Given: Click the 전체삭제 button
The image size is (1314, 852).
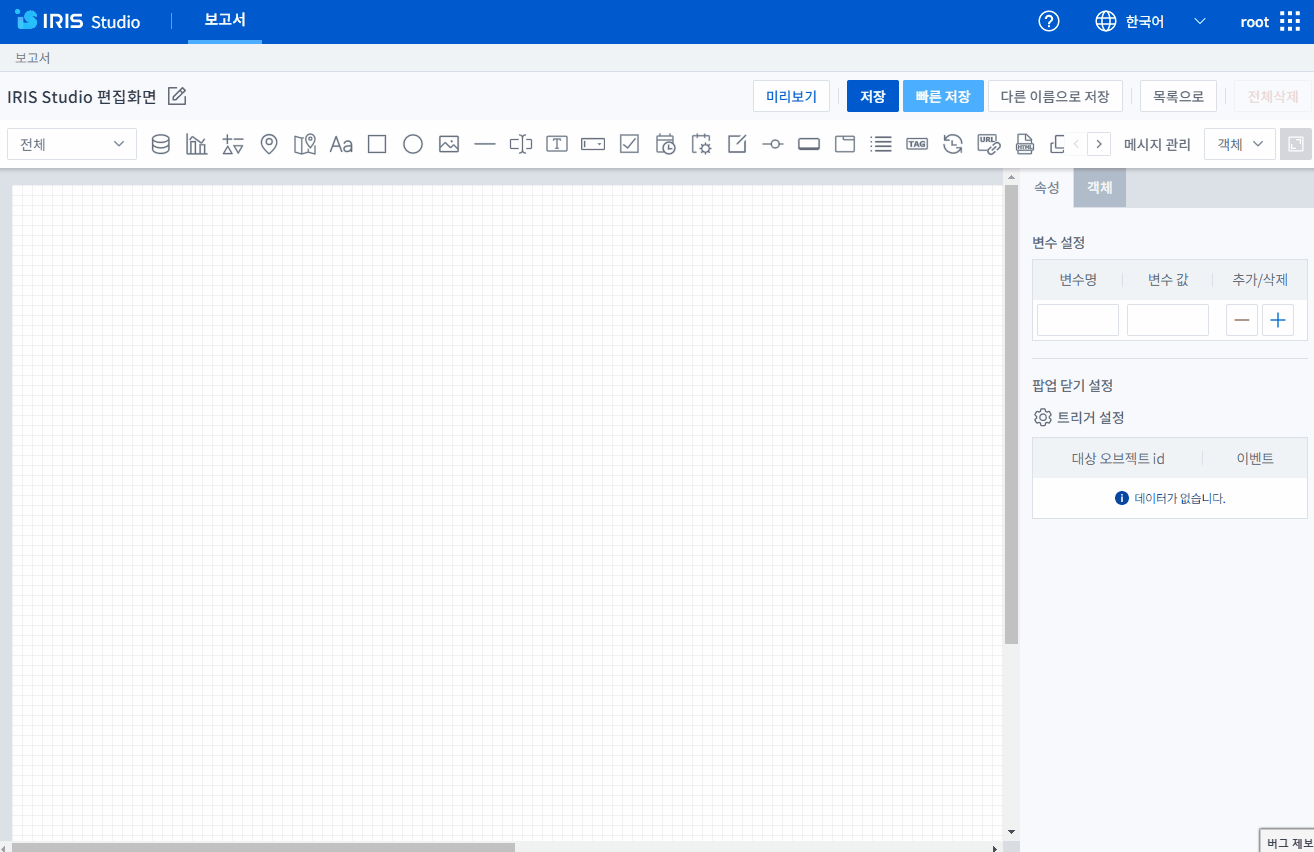Looking at the screenshot, I should tap(1273, 96).
